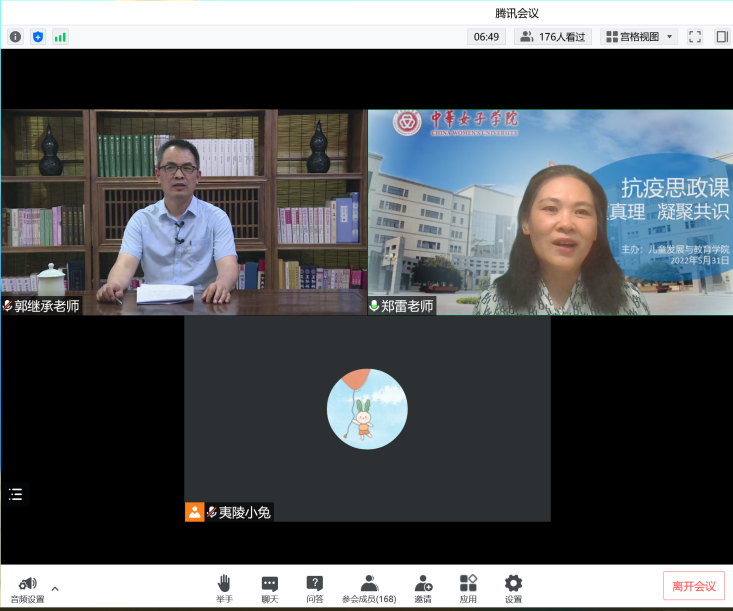Click the meeting info icon
This screenshot has width=733, height=611.
pyautogui.click(x=15, y=37)
